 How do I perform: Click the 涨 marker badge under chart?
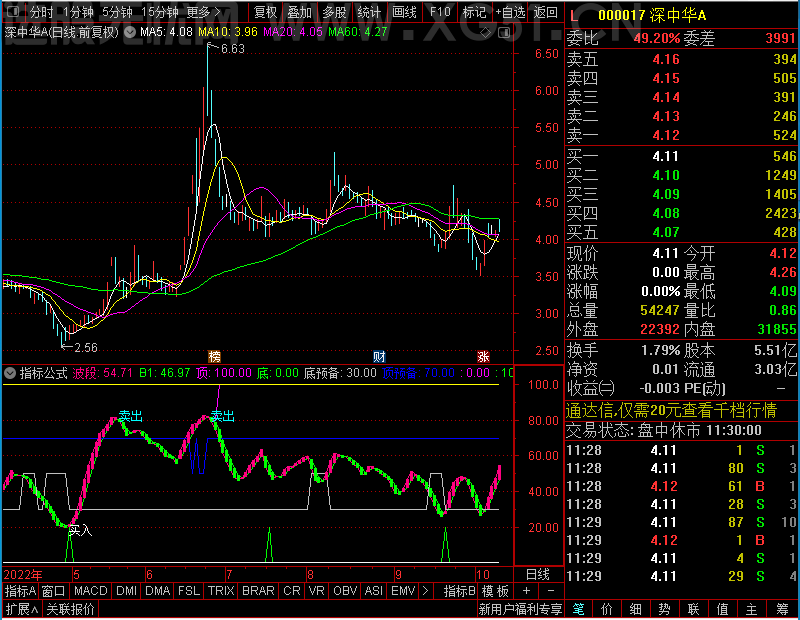tap(483, 356)
